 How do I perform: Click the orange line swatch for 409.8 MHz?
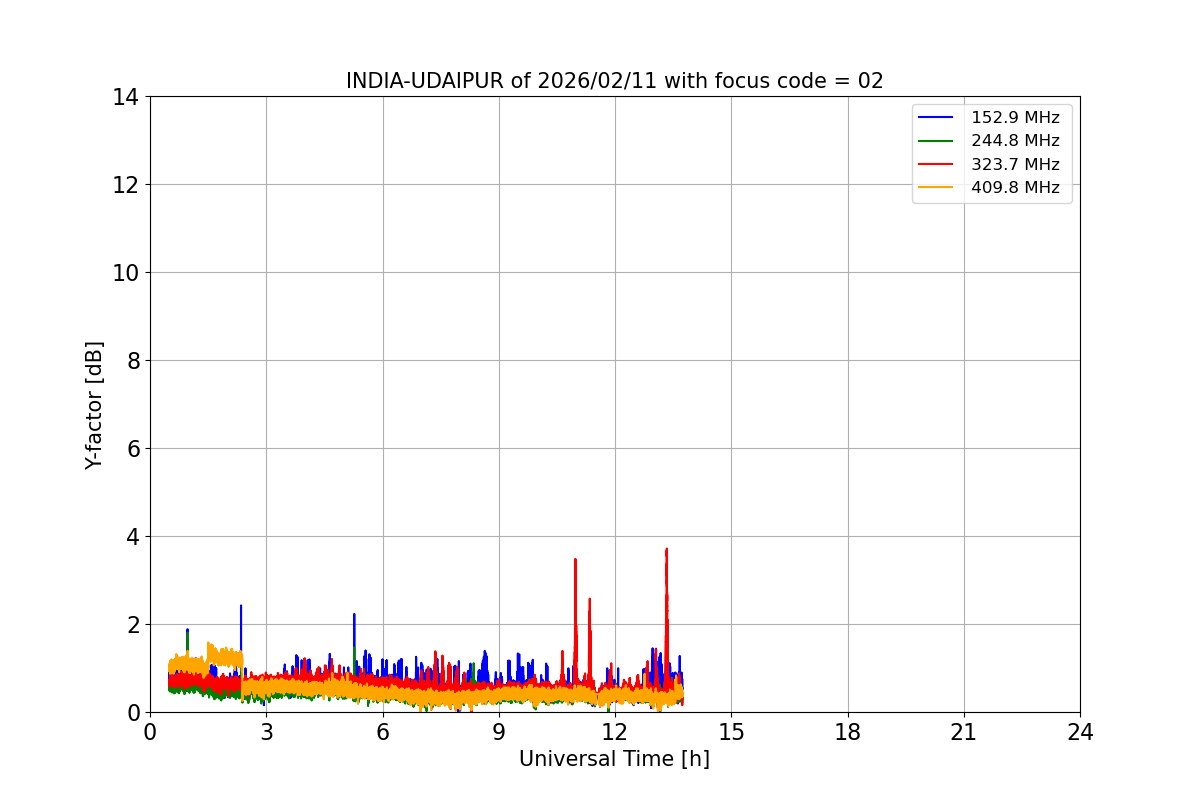click(x=937, y=187)
